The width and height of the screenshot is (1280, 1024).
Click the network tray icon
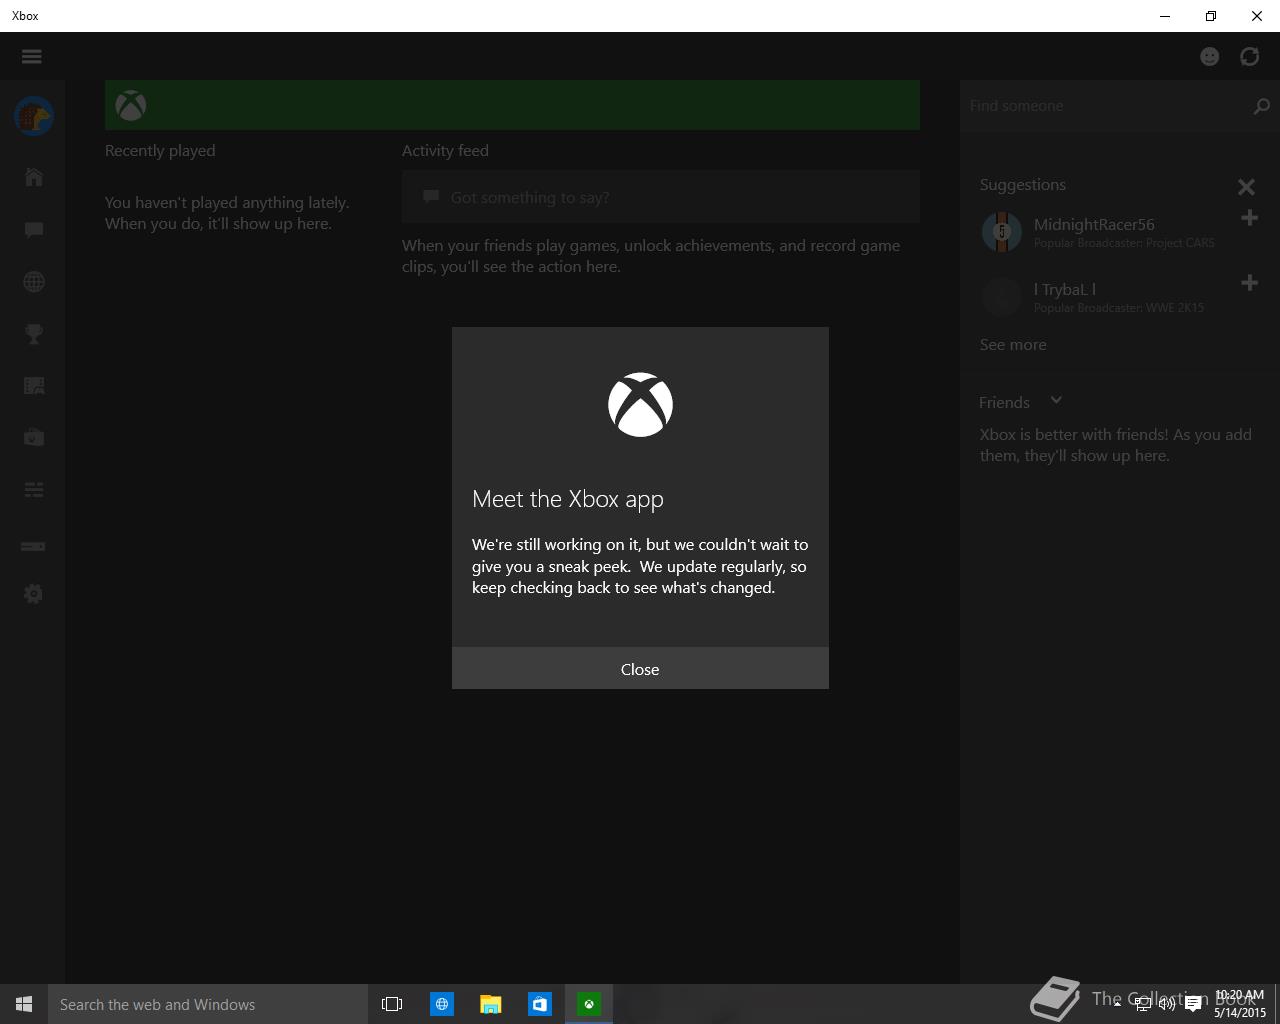1142,1004
